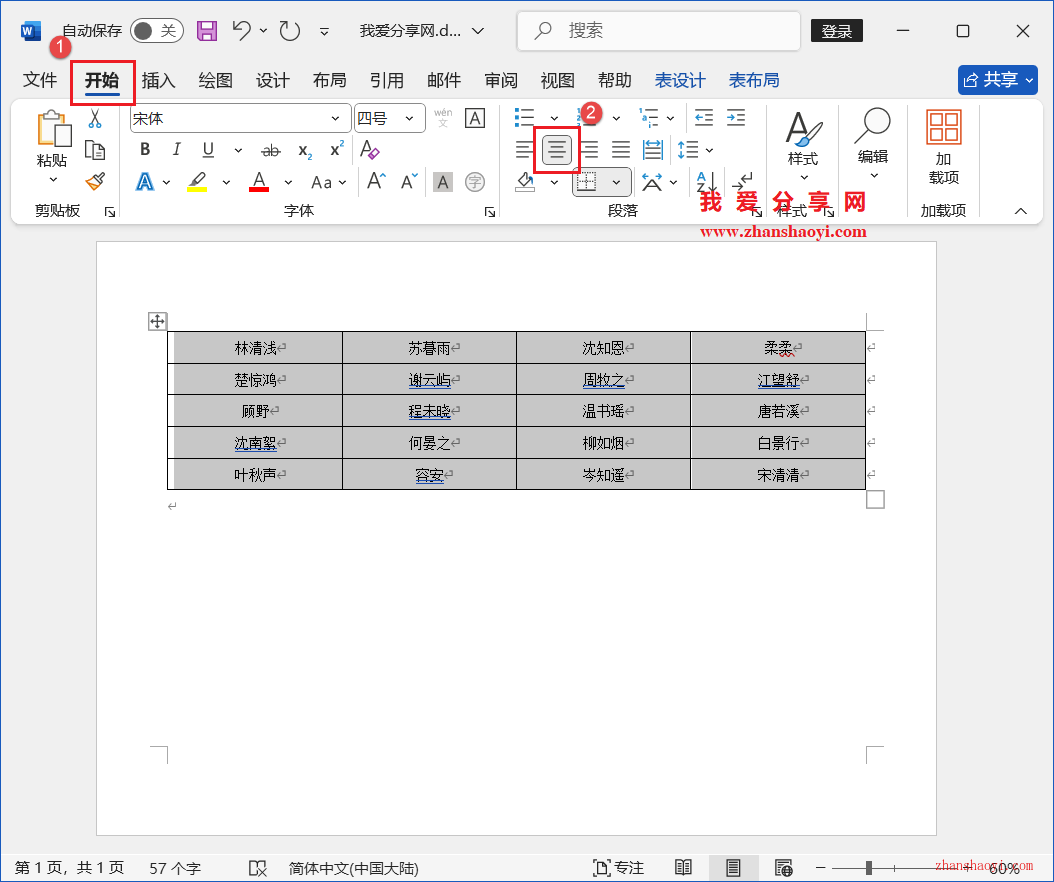Switch to the 布局 tab
The width and height of the screenshot is (1054, 882).
click(329, 80)
